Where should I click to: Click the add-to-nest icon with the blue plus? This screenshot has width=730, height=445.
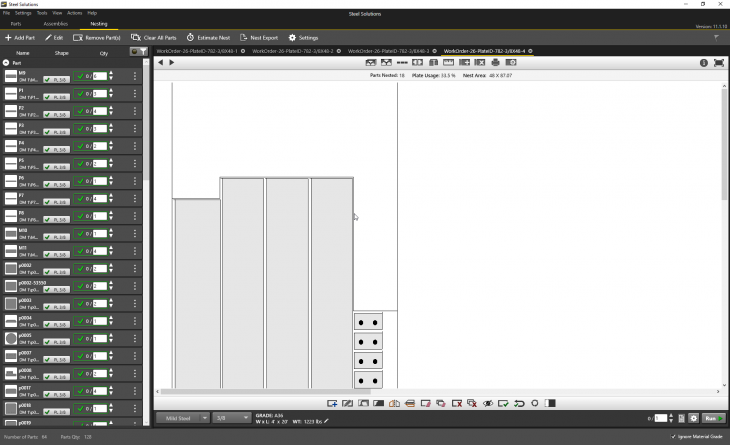click(332, 404)
